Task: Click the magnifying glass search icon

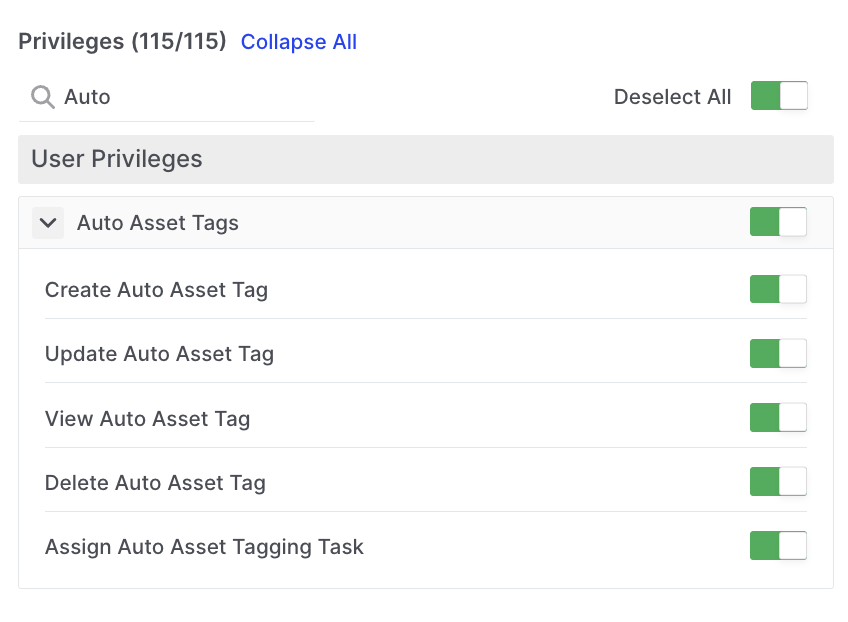Action: (42, 97)
